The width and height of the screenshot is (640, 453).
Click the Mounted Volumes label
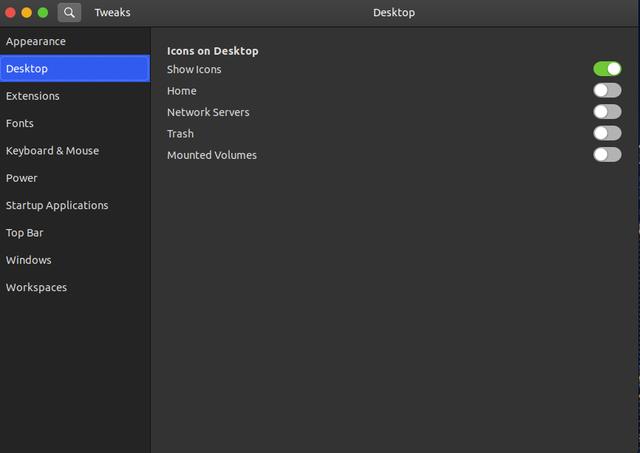[212, 155]
